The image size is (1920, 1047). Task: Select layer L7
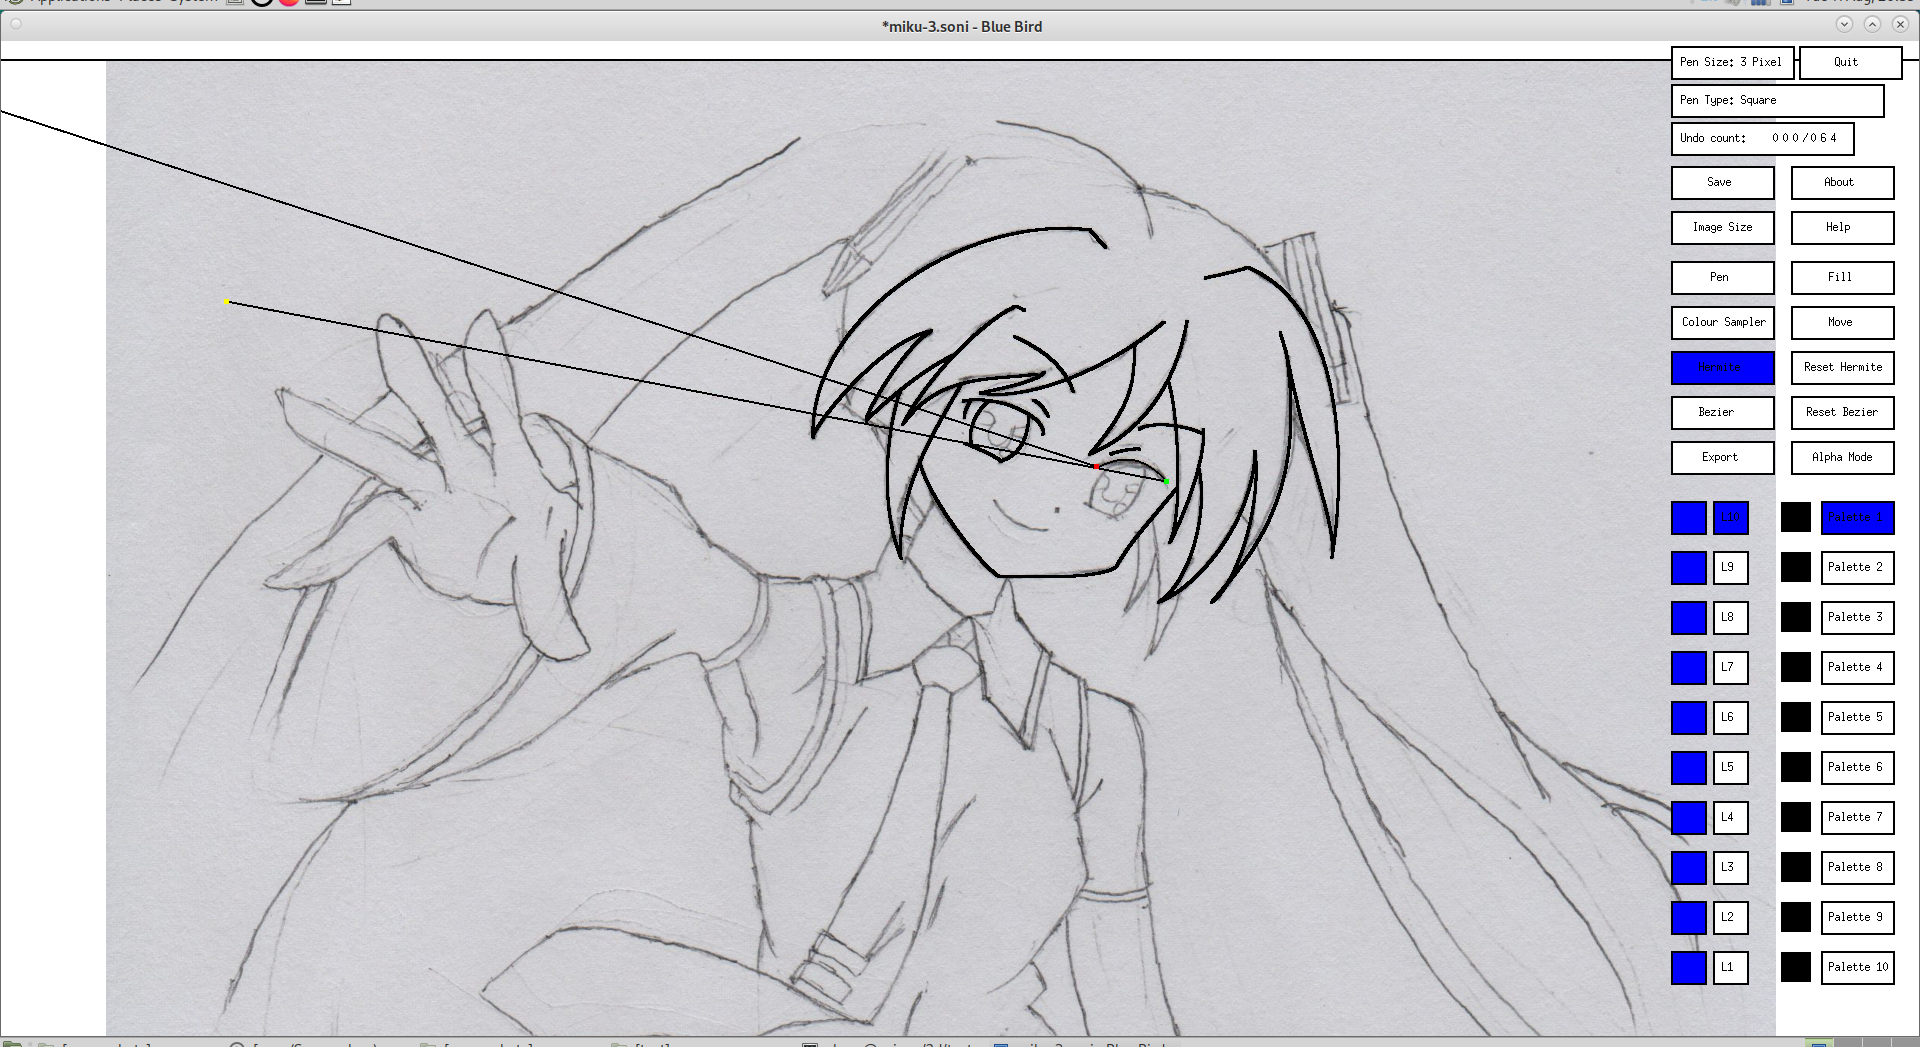(x=1731, y=668)
